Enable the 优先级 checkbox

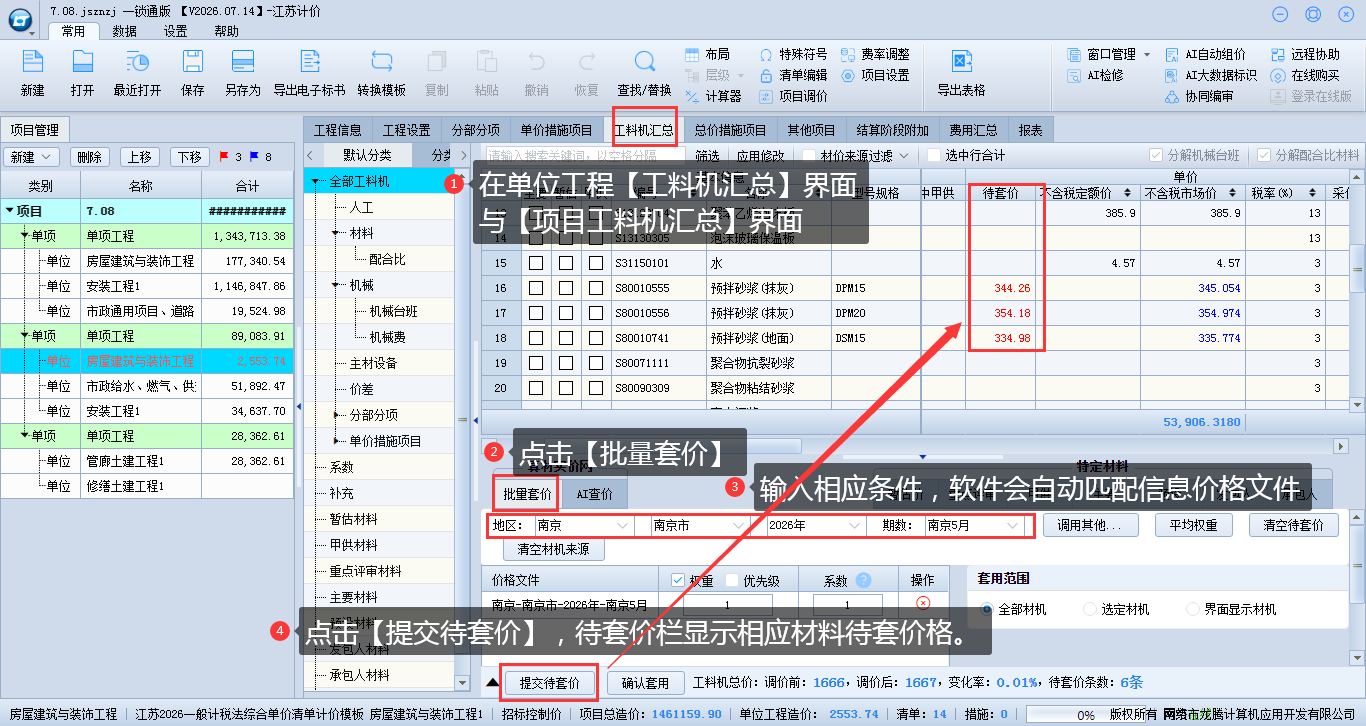tap(730, 580)
